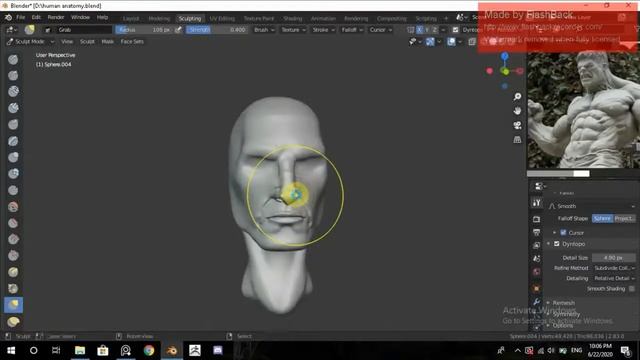Switch perspective/orthographic with grid icon
The height and width of the screenshot is (360, 640).
click(x=517, y=140)
